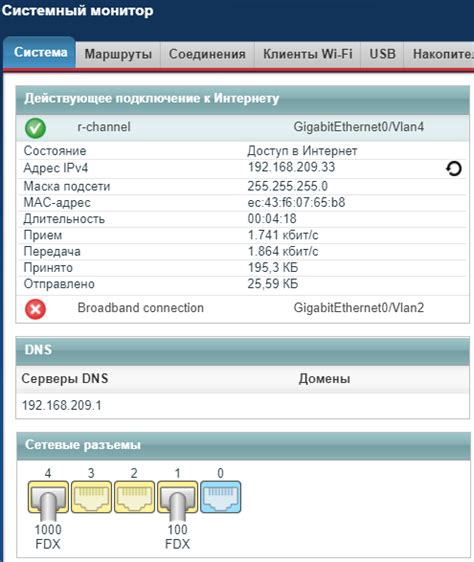The height and width of the screenshot is (562, 474).
Task: Open the Соединения tab
Action: pos(207,54)
